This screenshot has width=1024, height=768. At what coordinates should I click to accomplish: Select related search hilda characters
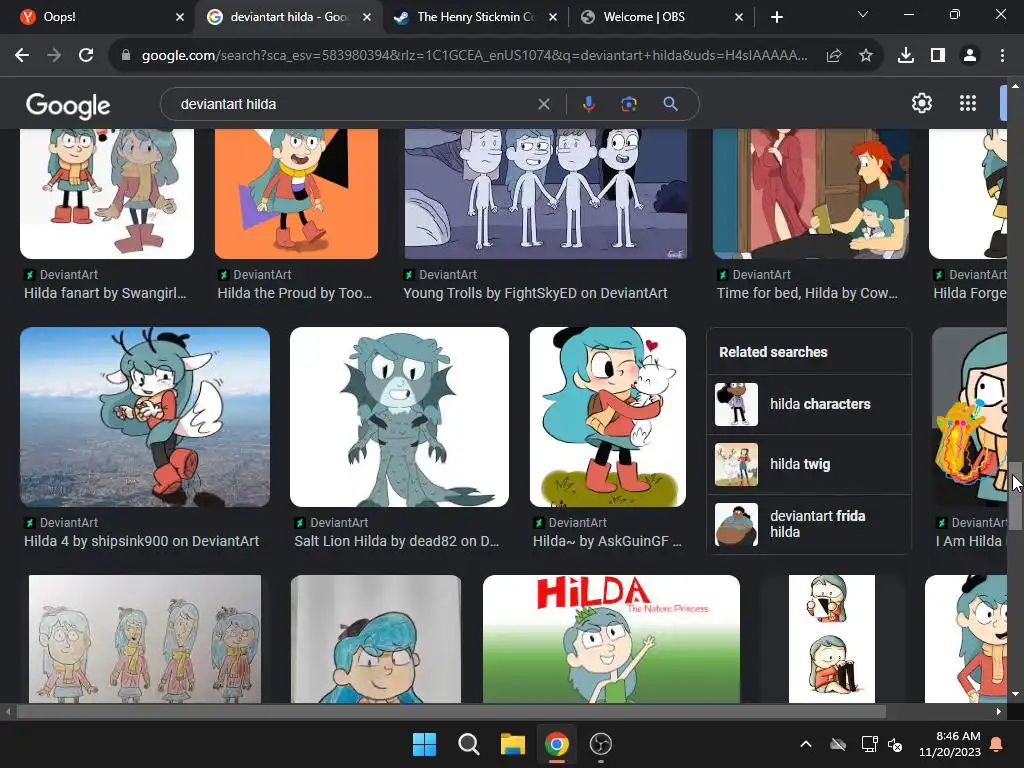(809, 404)
